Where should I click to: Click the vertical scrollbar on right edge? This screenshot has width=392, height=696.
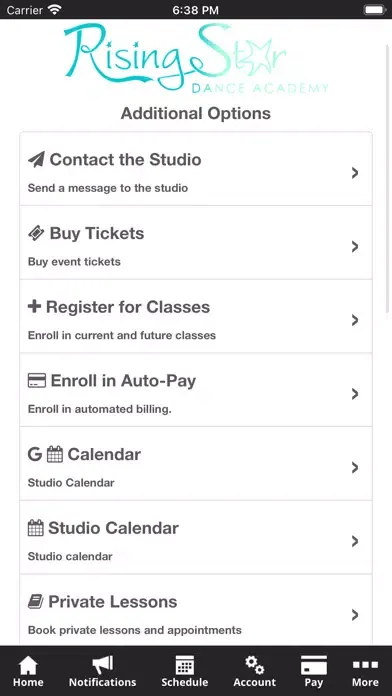388,178
